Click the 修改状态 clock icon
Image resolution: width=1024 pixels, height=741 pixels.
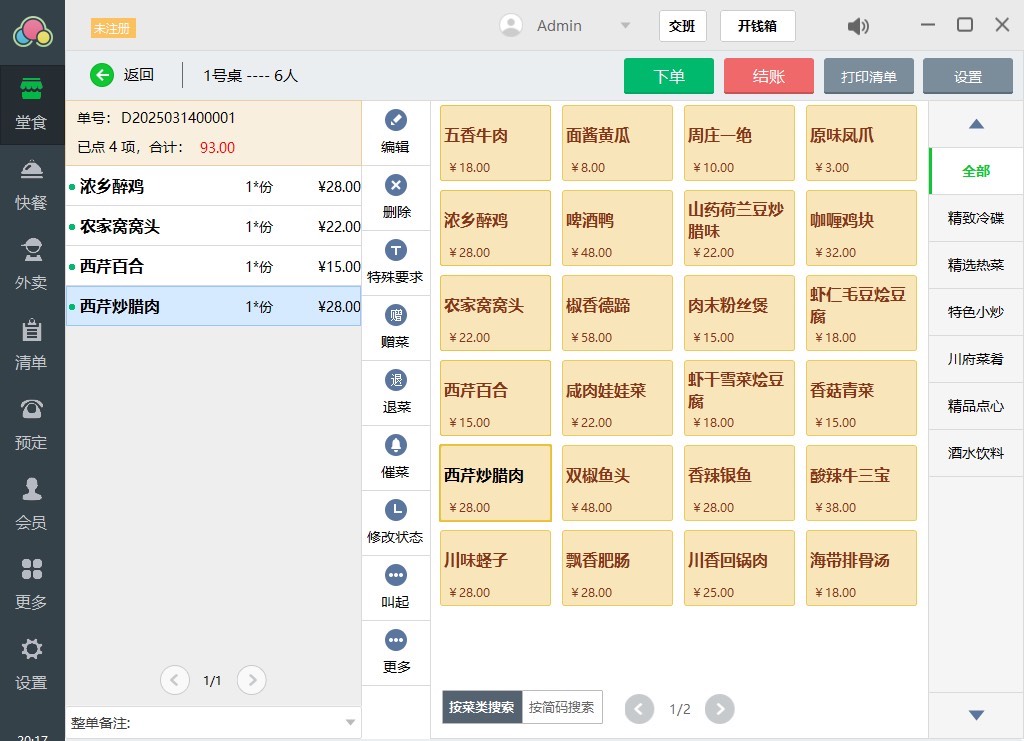396,510
